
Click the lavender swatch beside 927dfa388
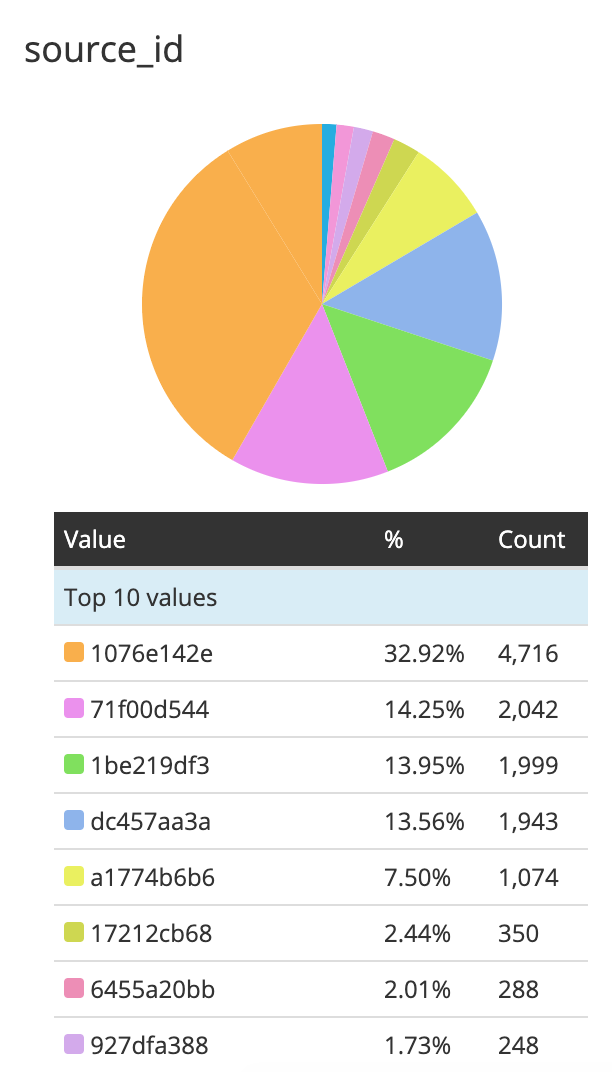point(74,1045)
